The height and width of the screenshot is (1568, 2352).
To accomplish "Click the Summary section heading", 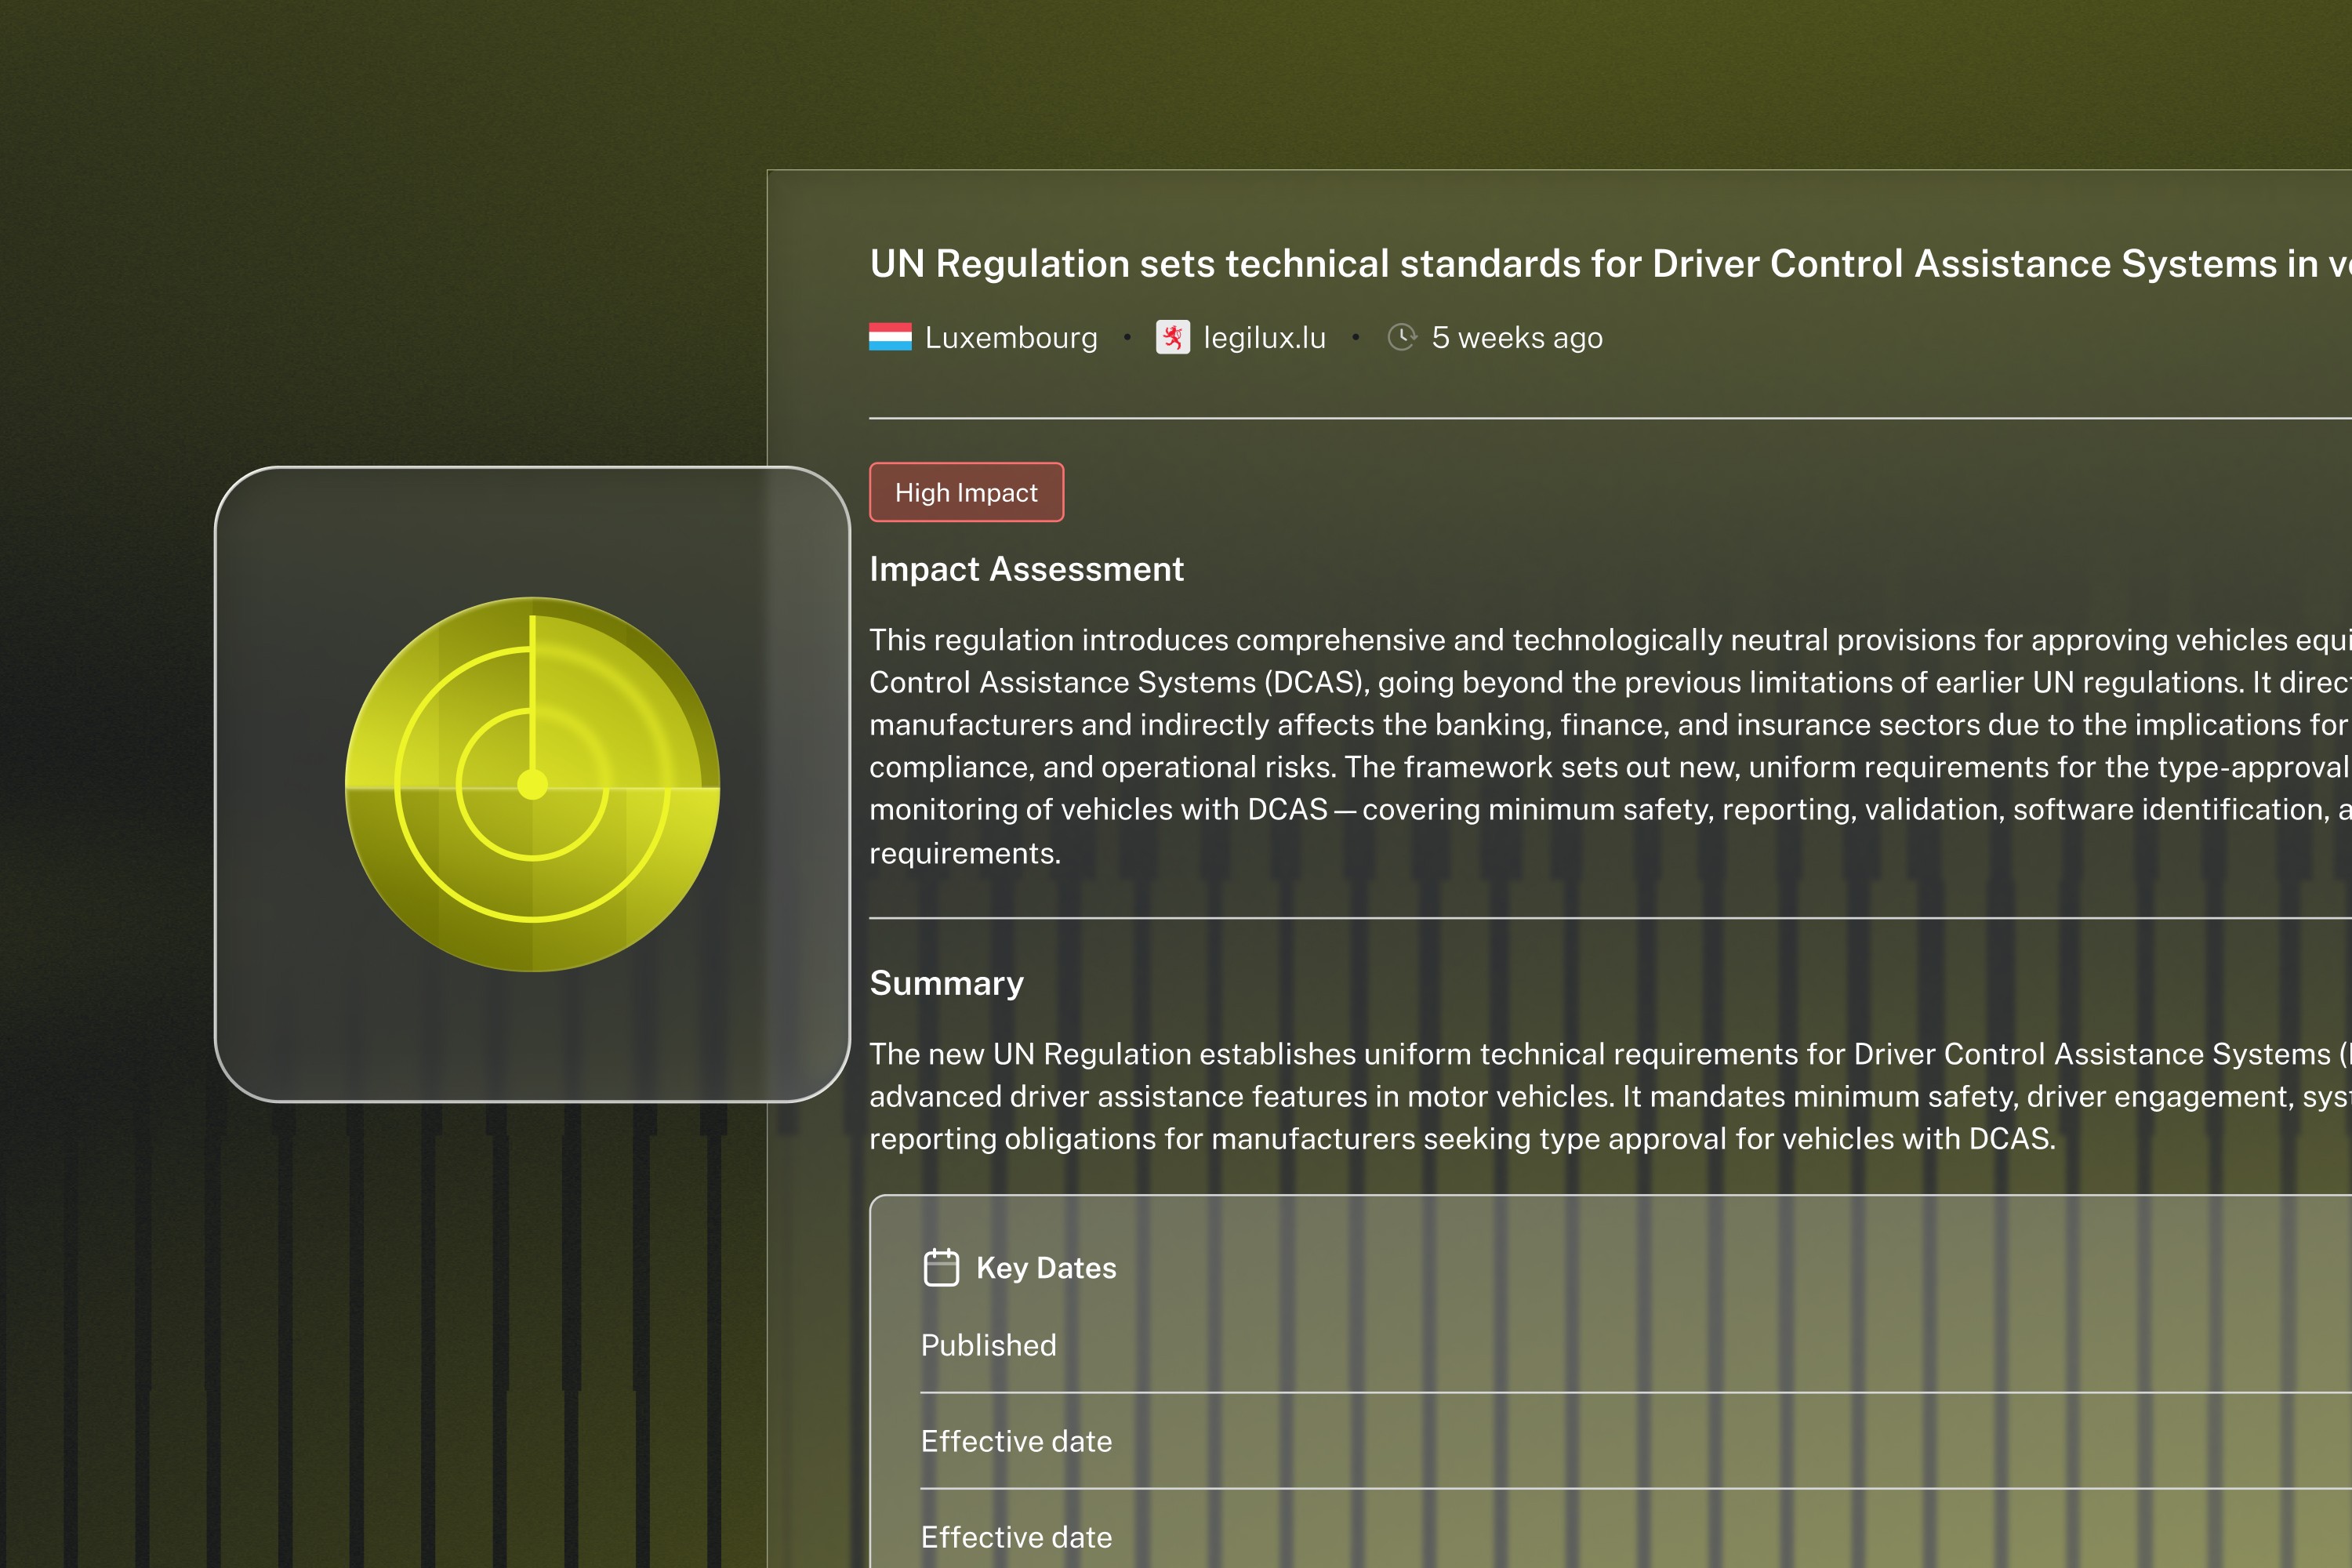I will point(946,983).
